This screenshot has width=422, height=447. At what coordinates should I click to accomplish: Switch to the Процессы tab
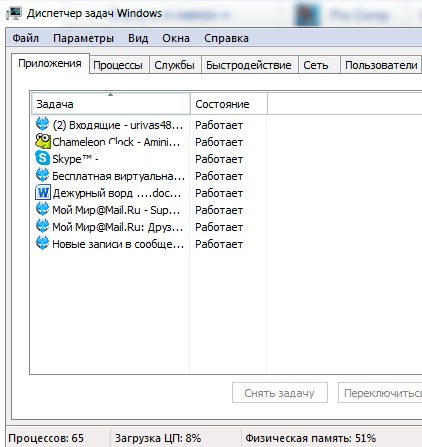pyautogui.click(x=118, y=65)
